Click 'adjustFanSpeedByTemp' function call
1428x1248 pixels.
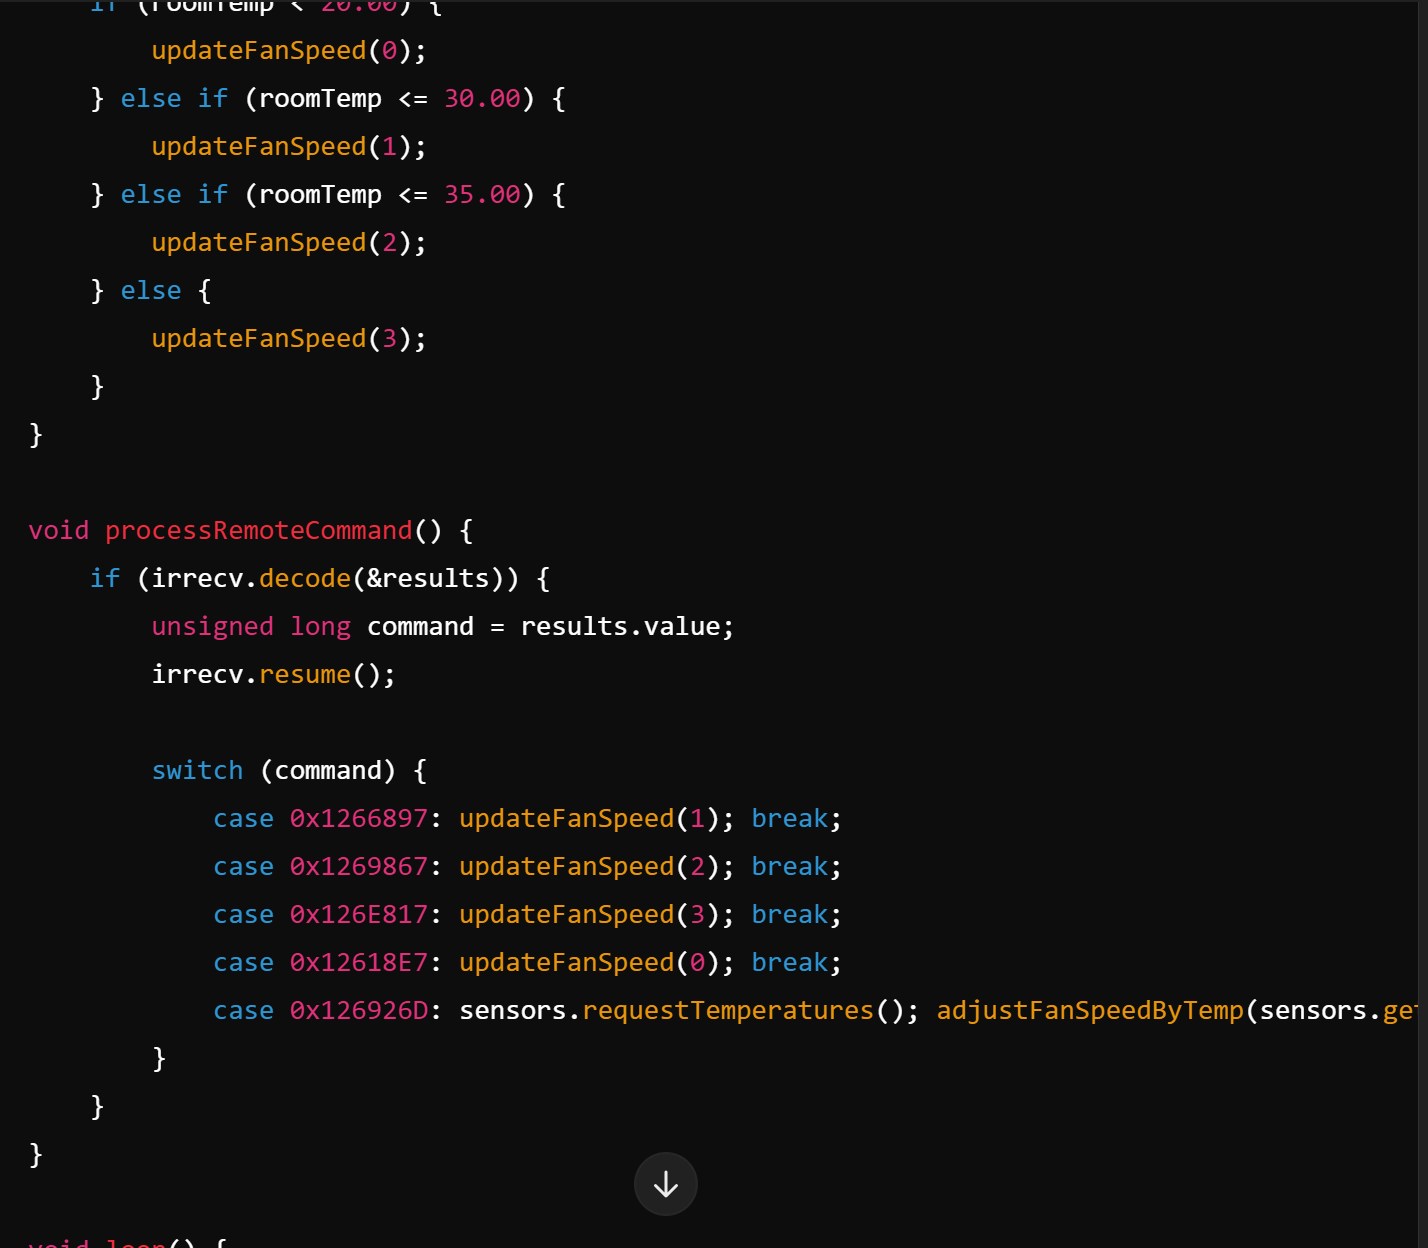tap(1090, 1010)
